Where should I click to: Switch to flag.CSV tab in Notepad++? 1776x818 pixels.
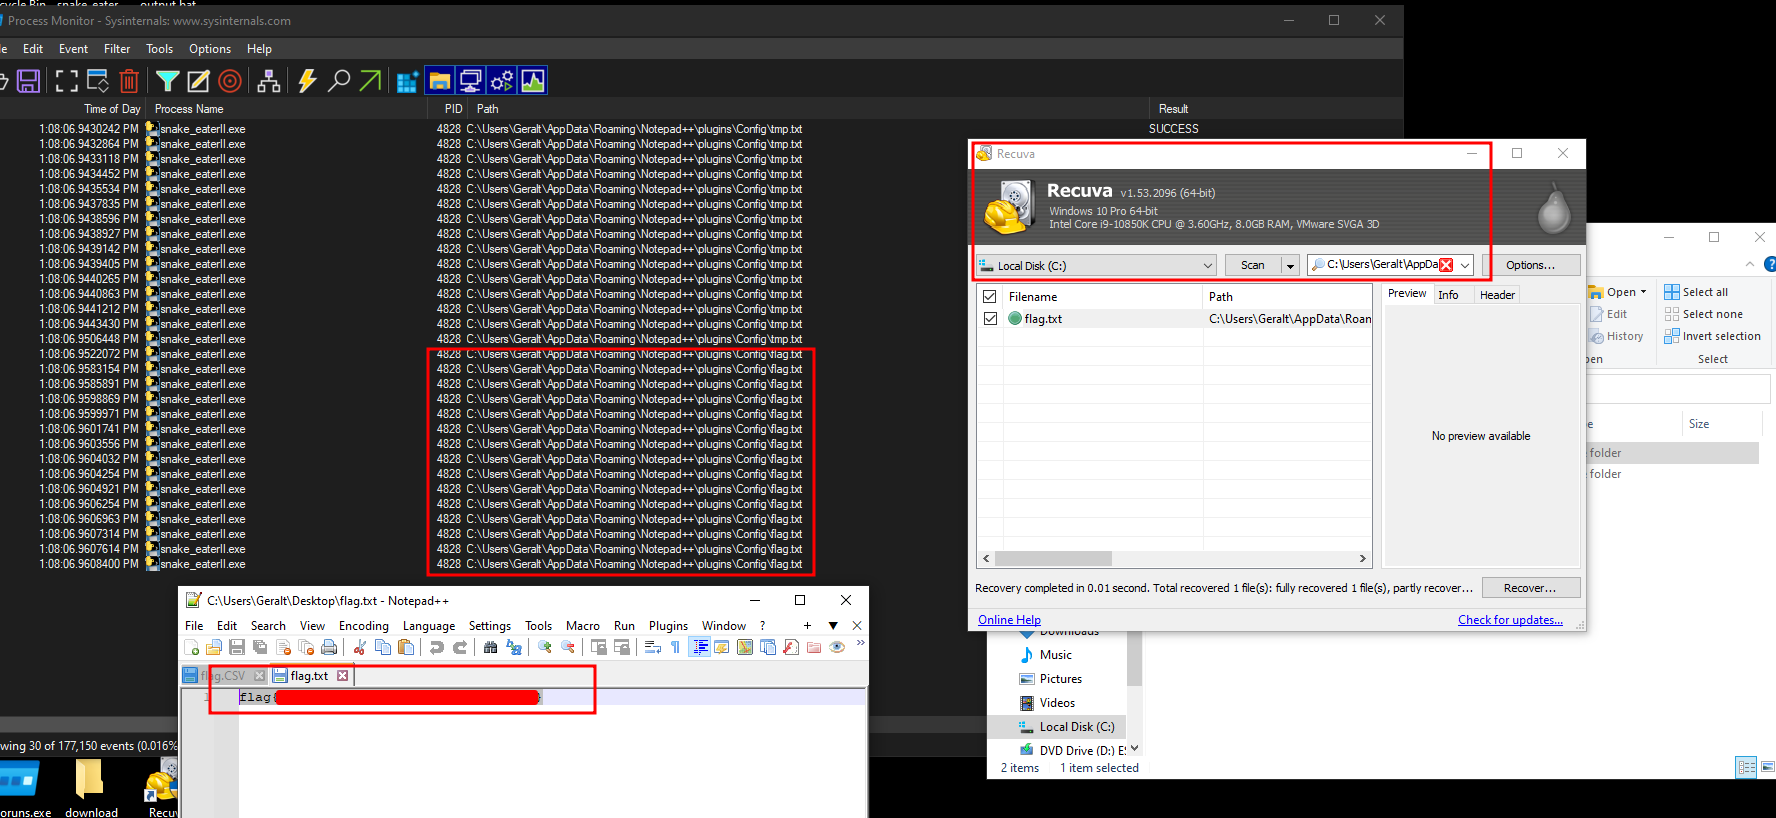[x=224, y=676]
